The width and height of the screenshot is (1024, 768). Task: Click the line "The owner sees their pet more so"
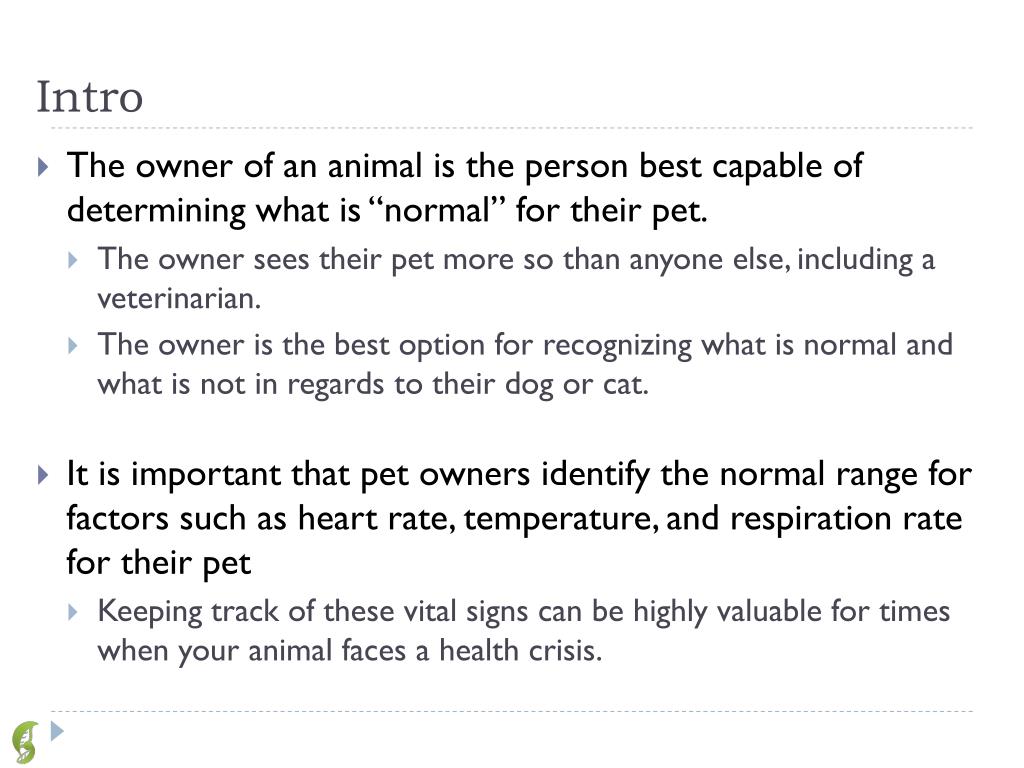click(516, 260)
